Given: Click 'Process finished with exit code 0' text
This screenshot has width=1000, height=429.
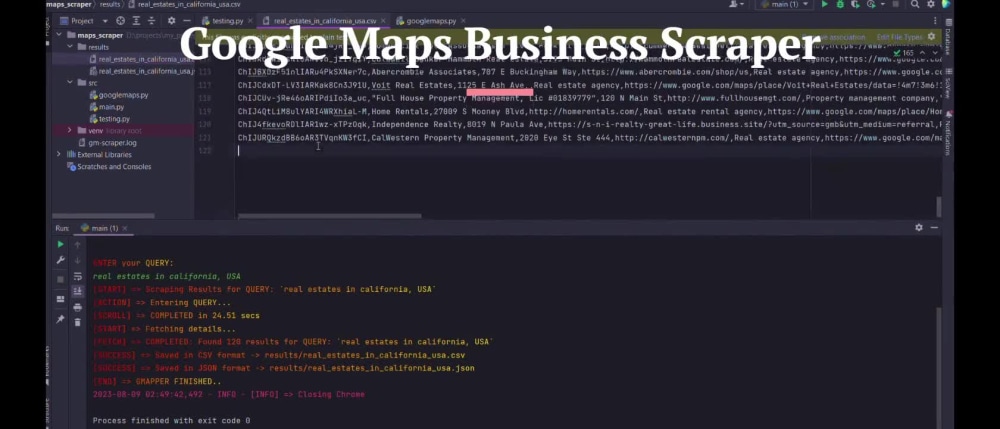Looking at the screenshot, I should point(172,421).
